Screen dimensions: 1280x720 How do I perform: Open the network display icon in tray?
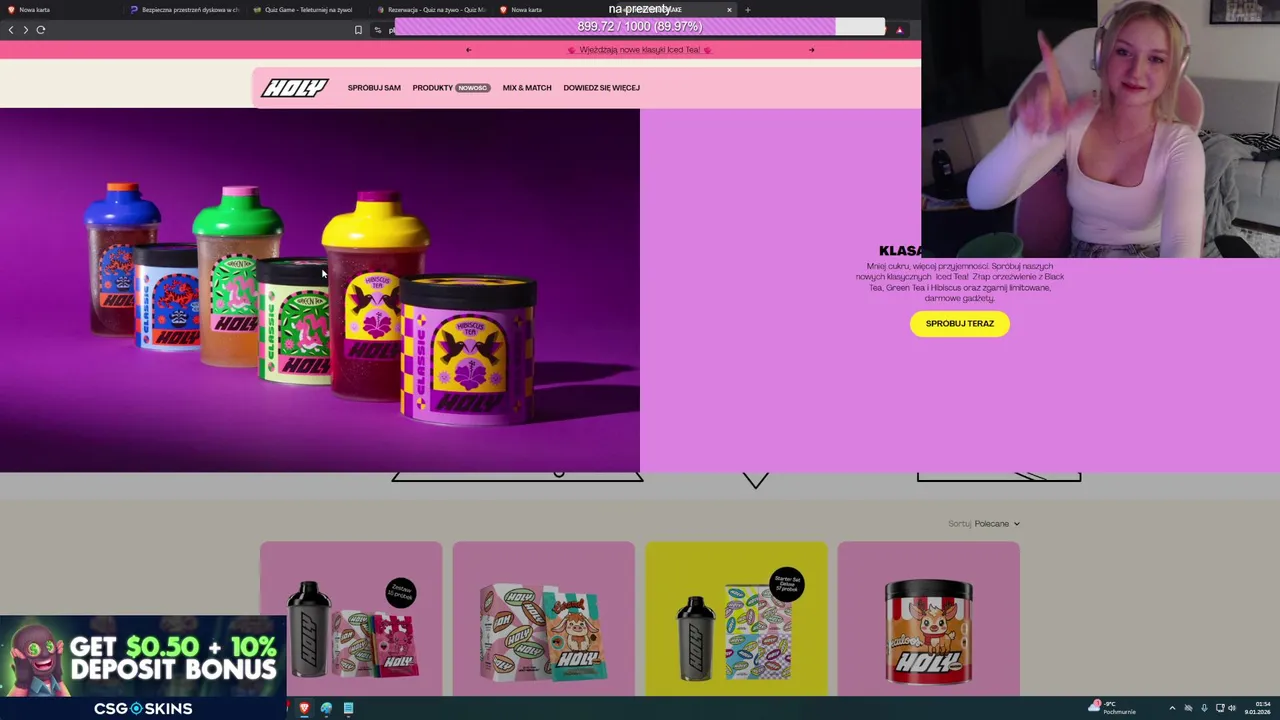point(1220,708)
